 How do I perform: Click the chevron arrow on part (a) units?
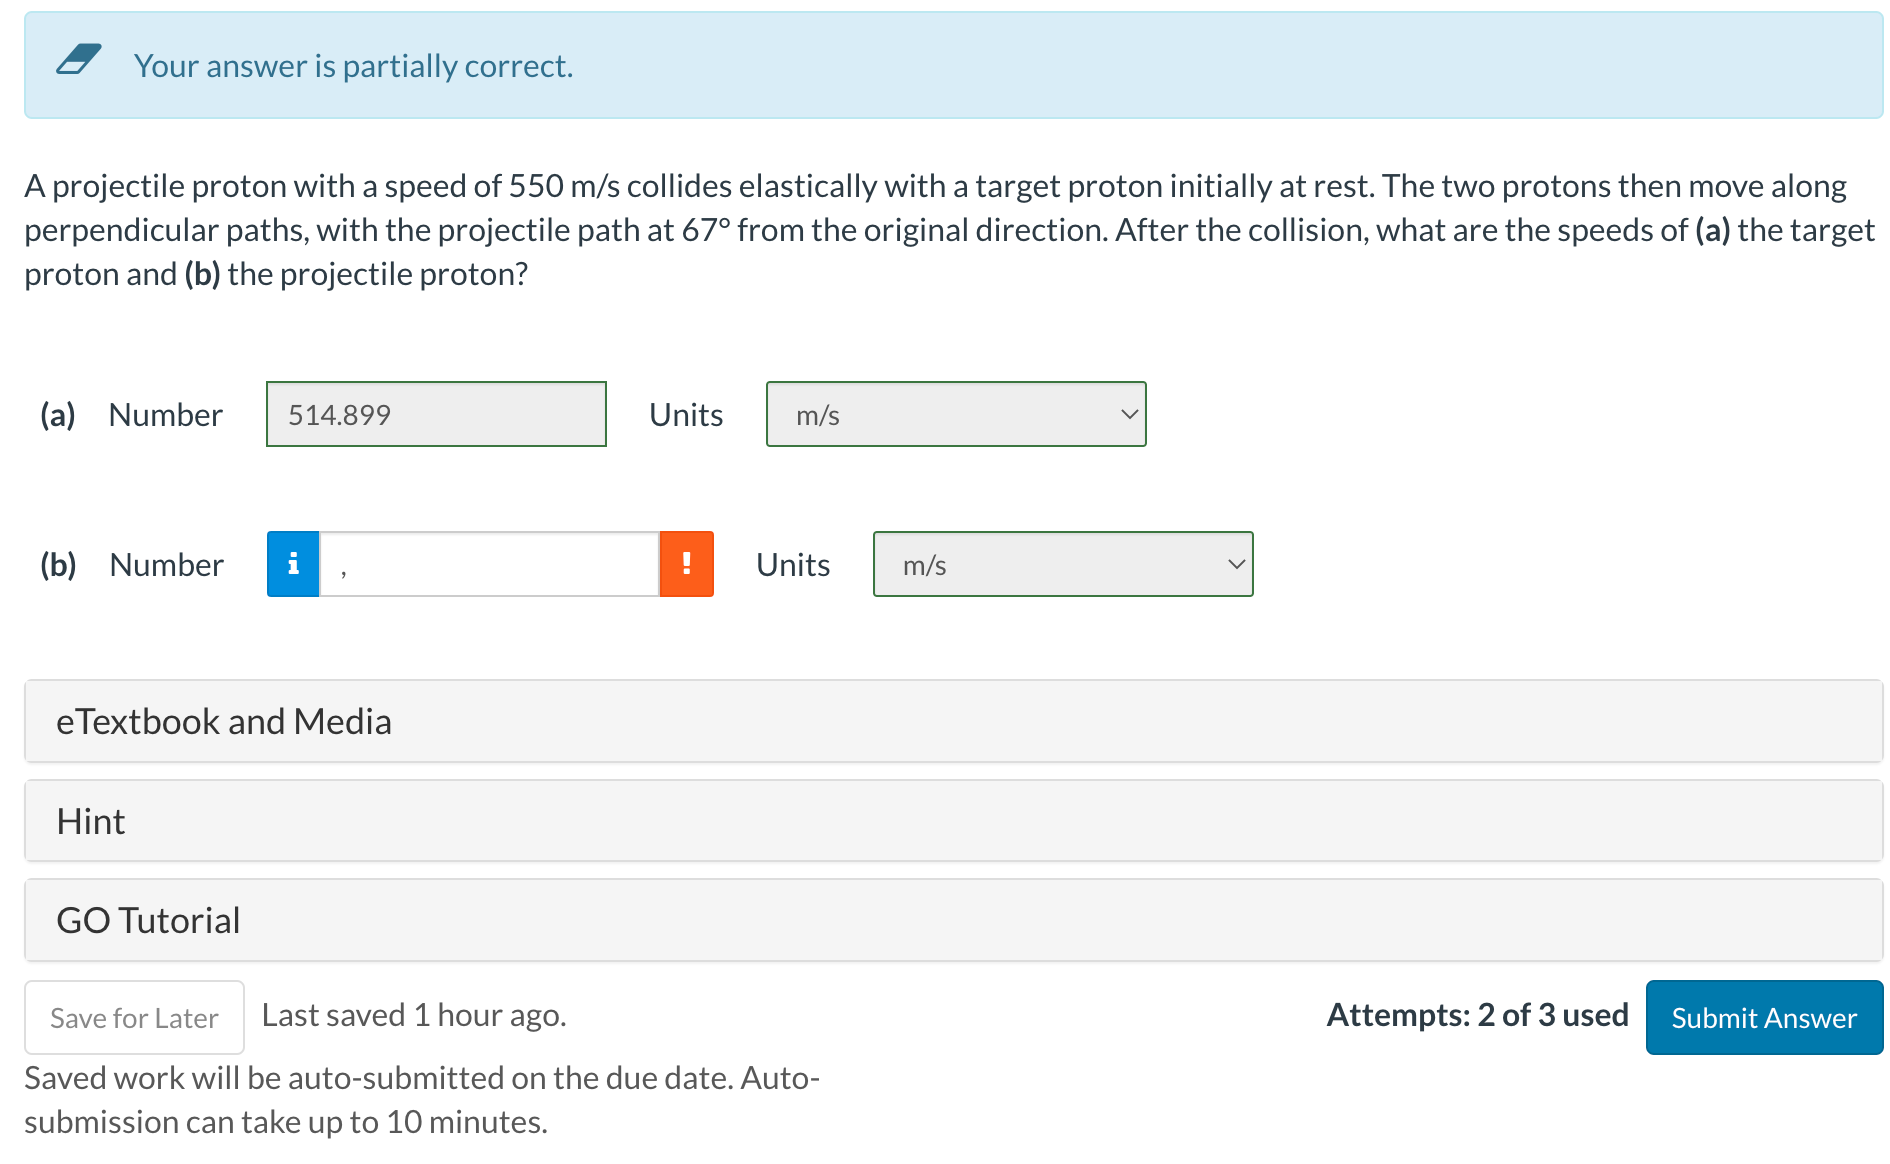pyautogui.click(x=1129, y=414)
